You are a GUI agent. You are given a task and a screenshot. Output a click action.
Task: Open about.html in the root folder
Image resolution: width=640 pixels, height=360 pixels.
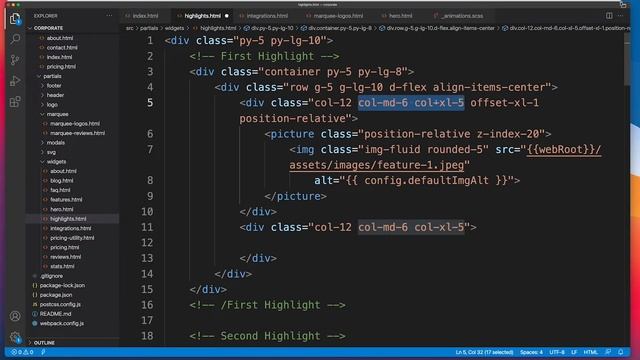point(60,38)
